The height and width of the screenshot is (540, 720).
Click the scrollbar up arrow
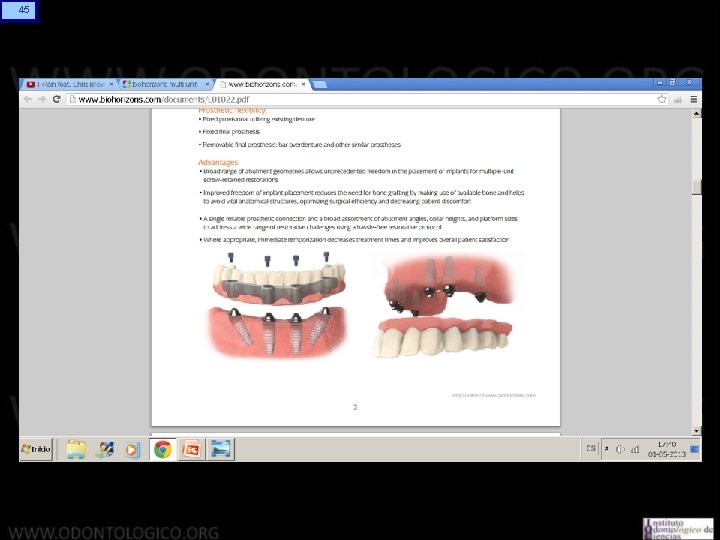[697, 113]
